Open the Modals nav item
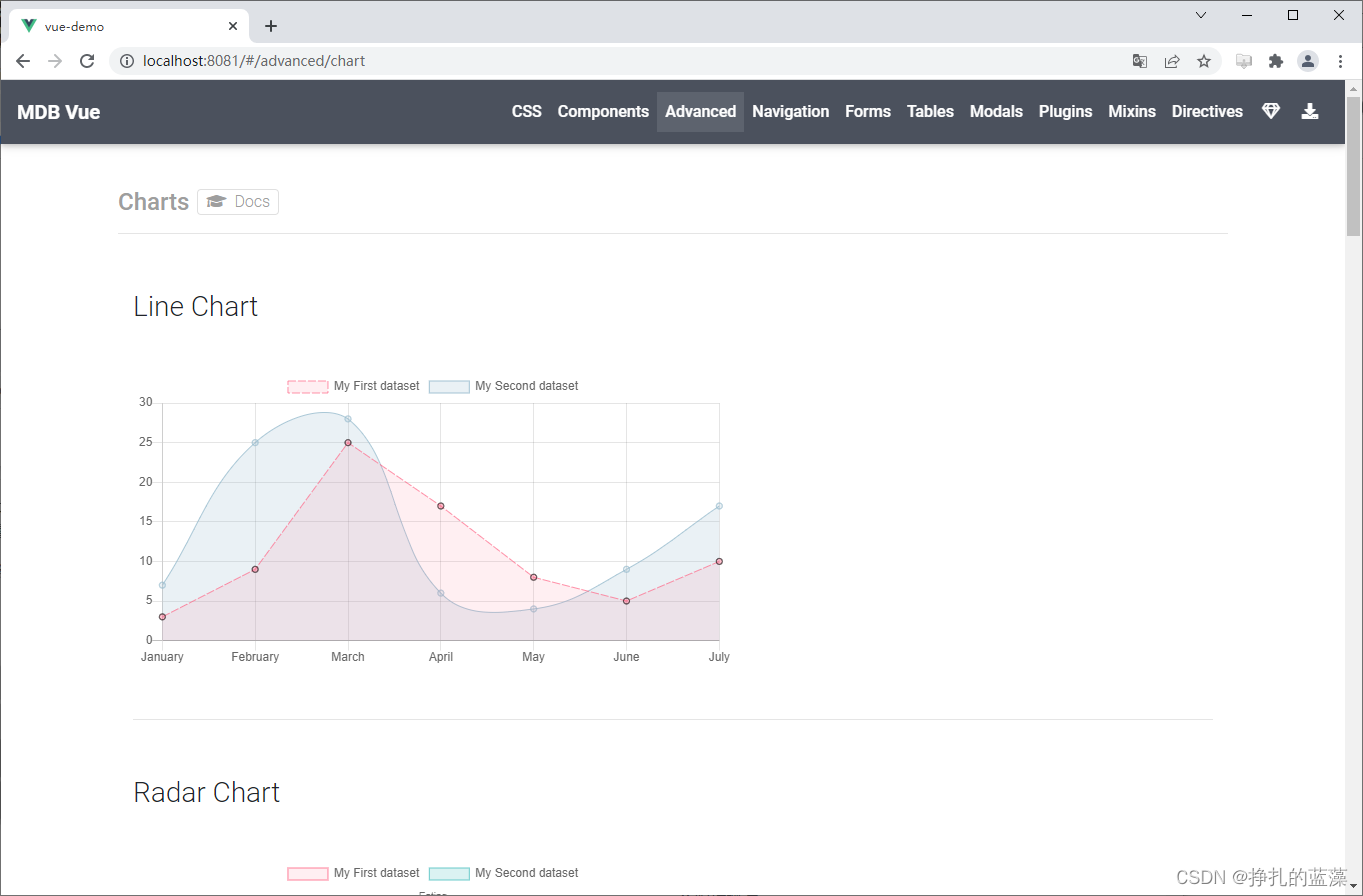1363x896 pixels. [996, 112]
